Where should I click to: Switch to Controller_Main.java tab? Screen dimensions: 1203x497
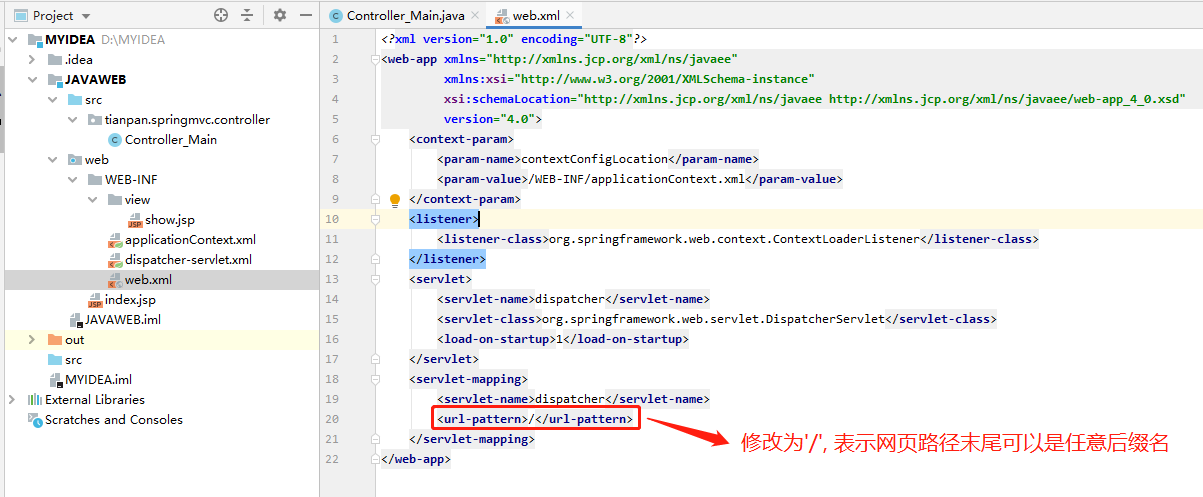405,15
